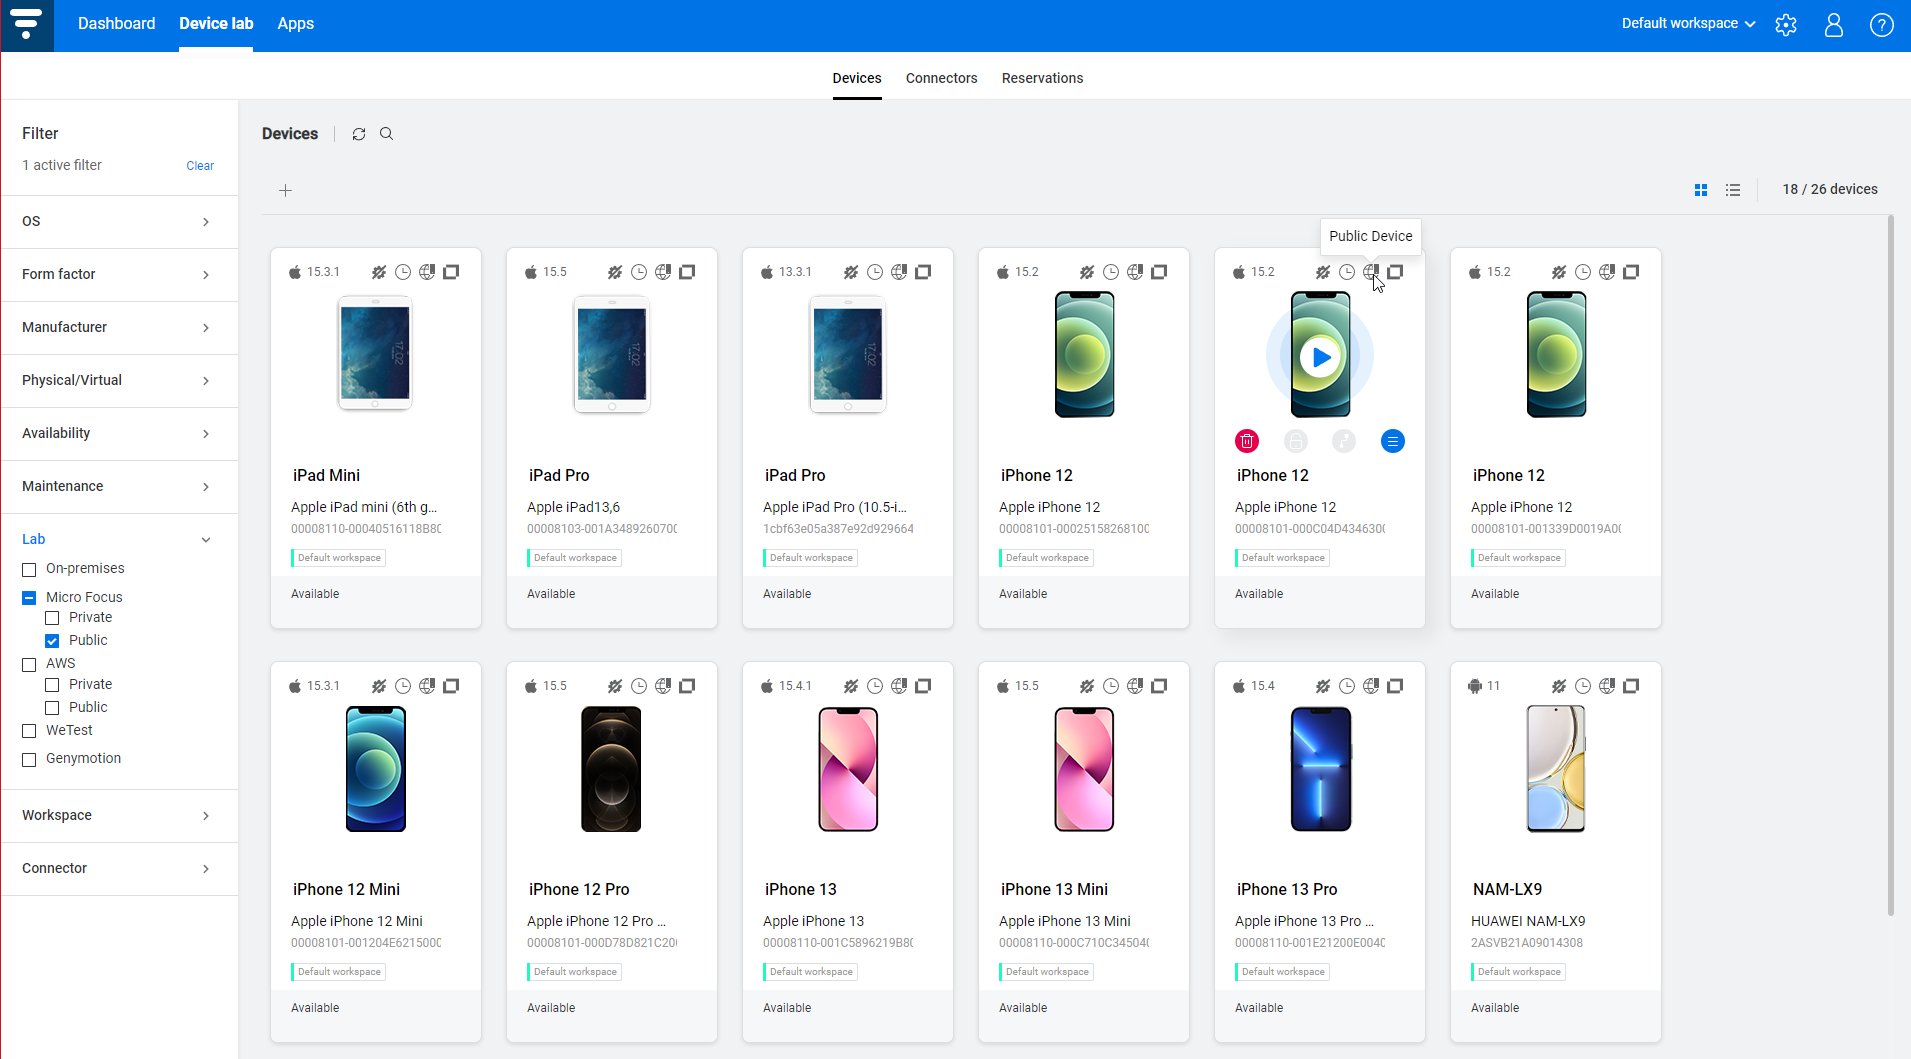This screenshot has height=1059, width=1911.
Task: Clear all active filters
Action: click(200, 165)
